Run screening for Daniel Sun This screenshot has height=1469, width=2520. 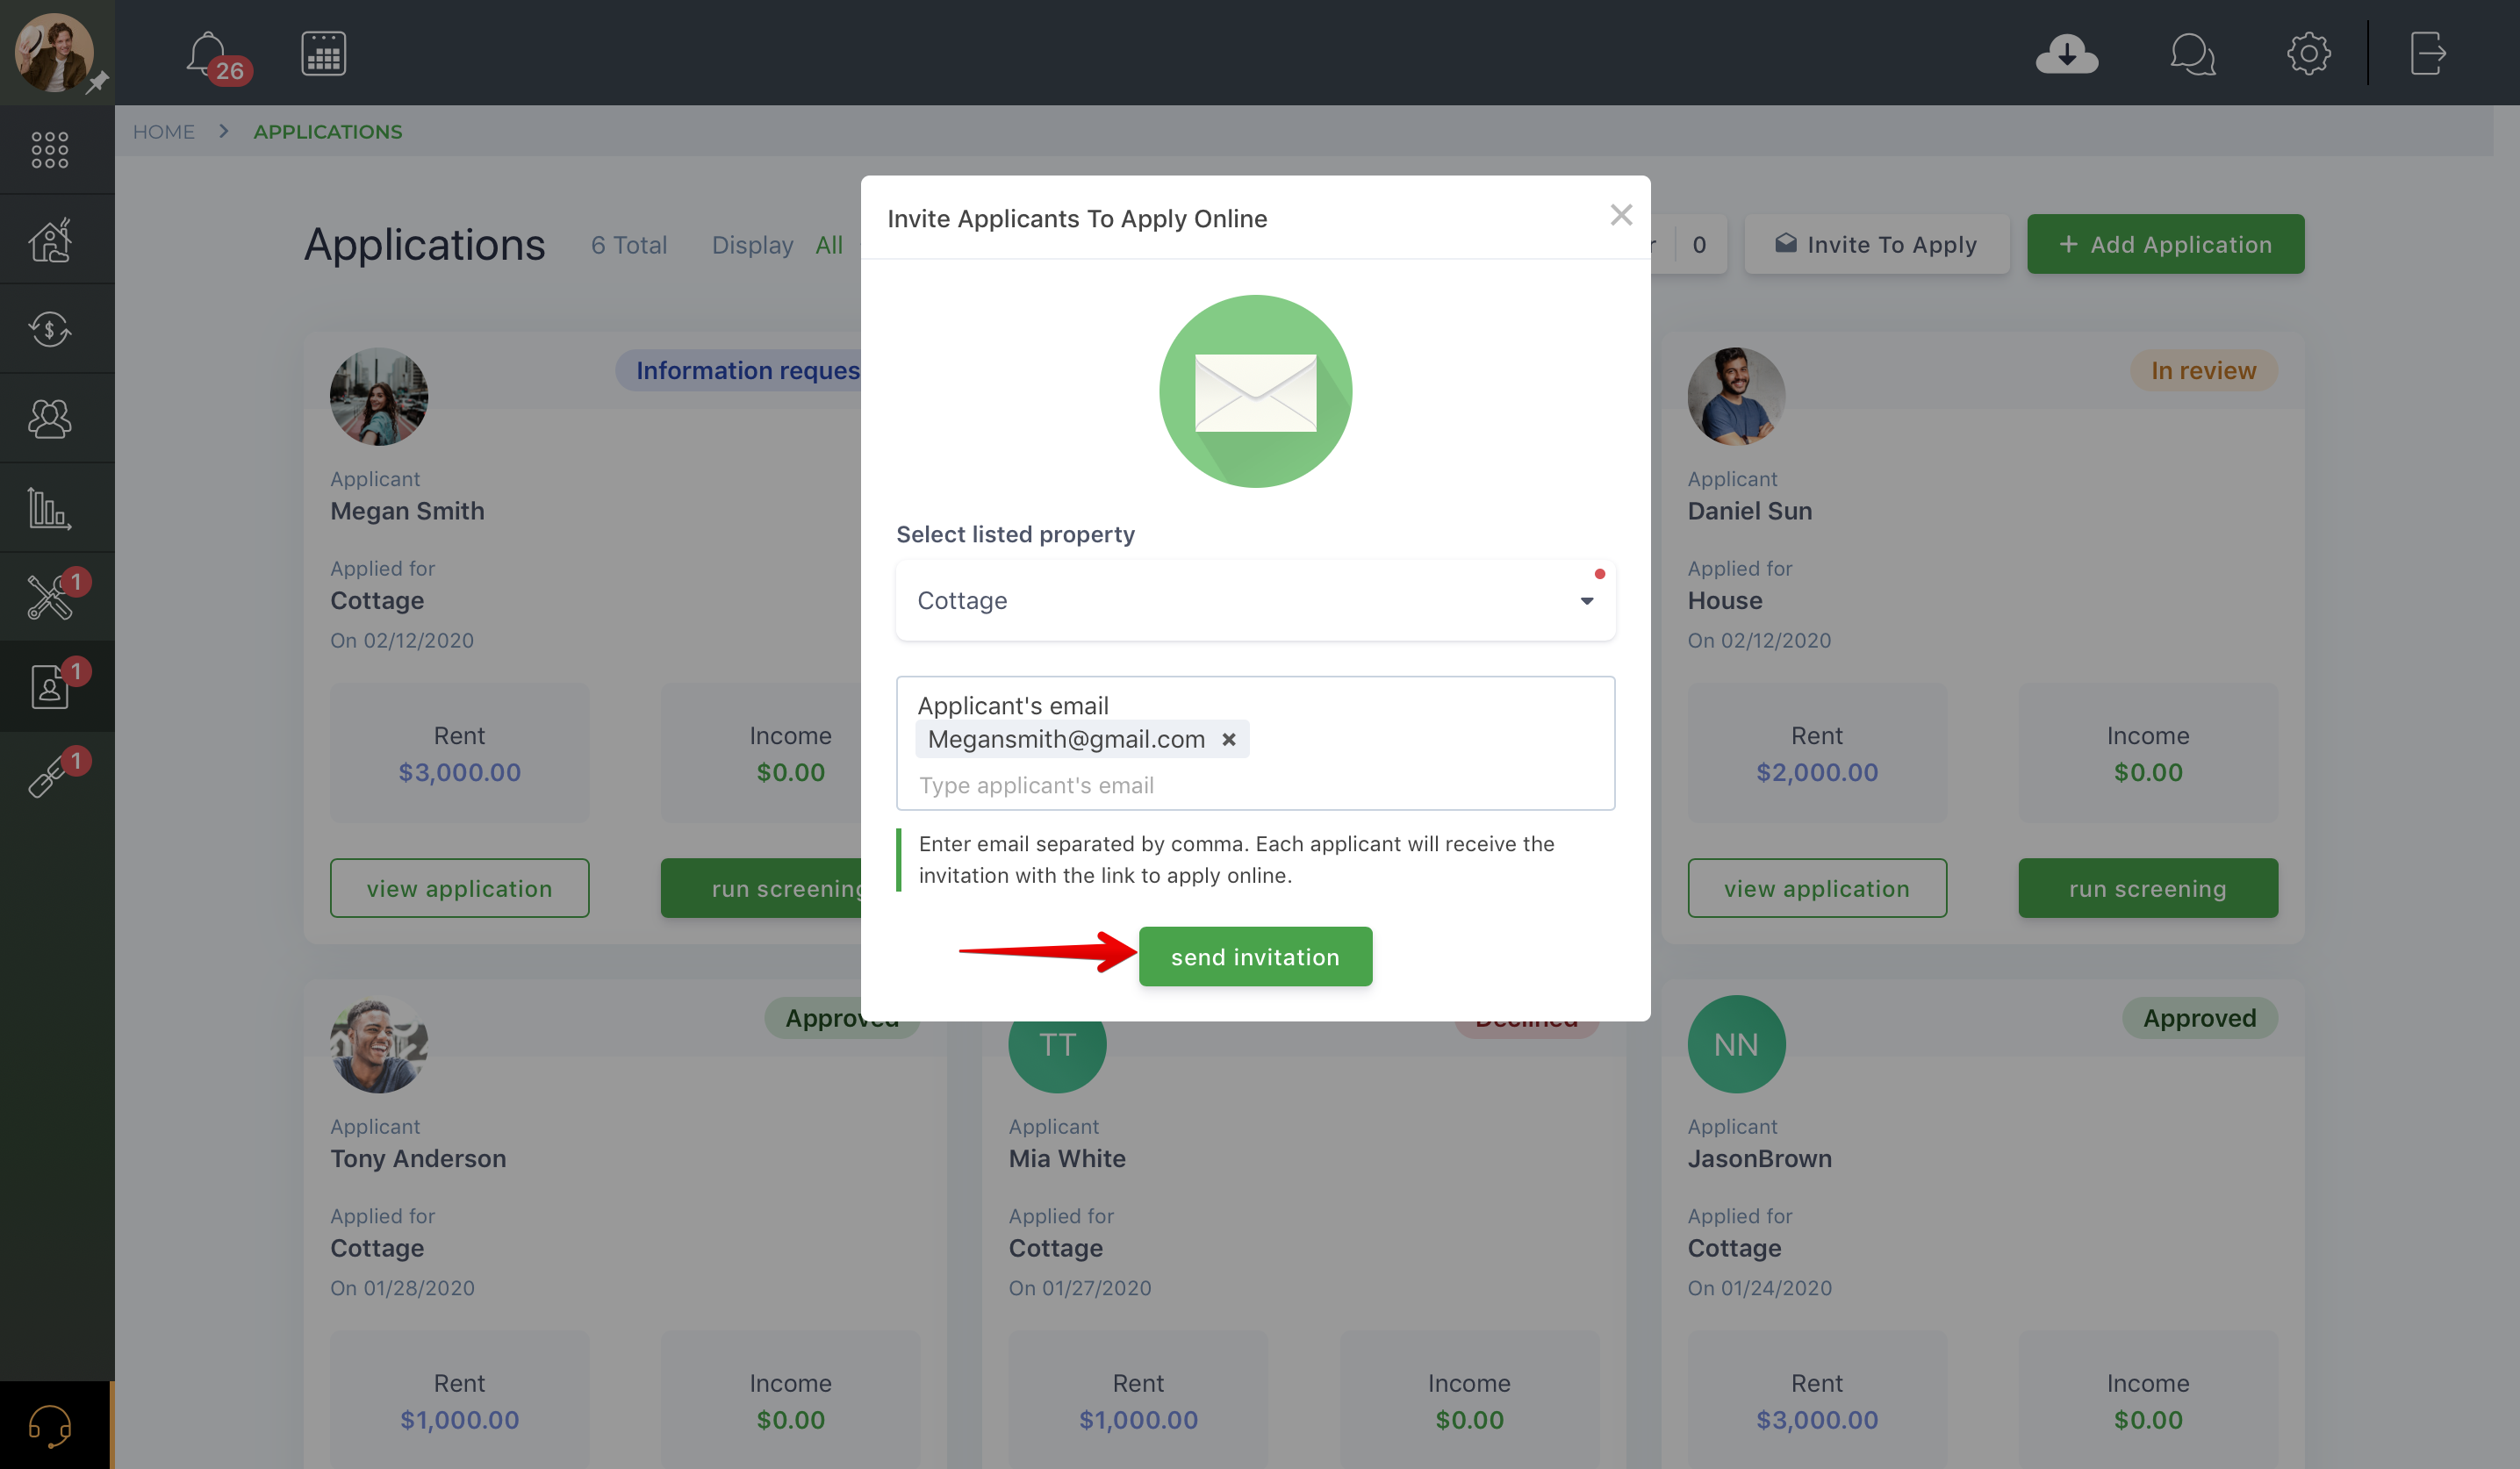(x=2147, y=888)
